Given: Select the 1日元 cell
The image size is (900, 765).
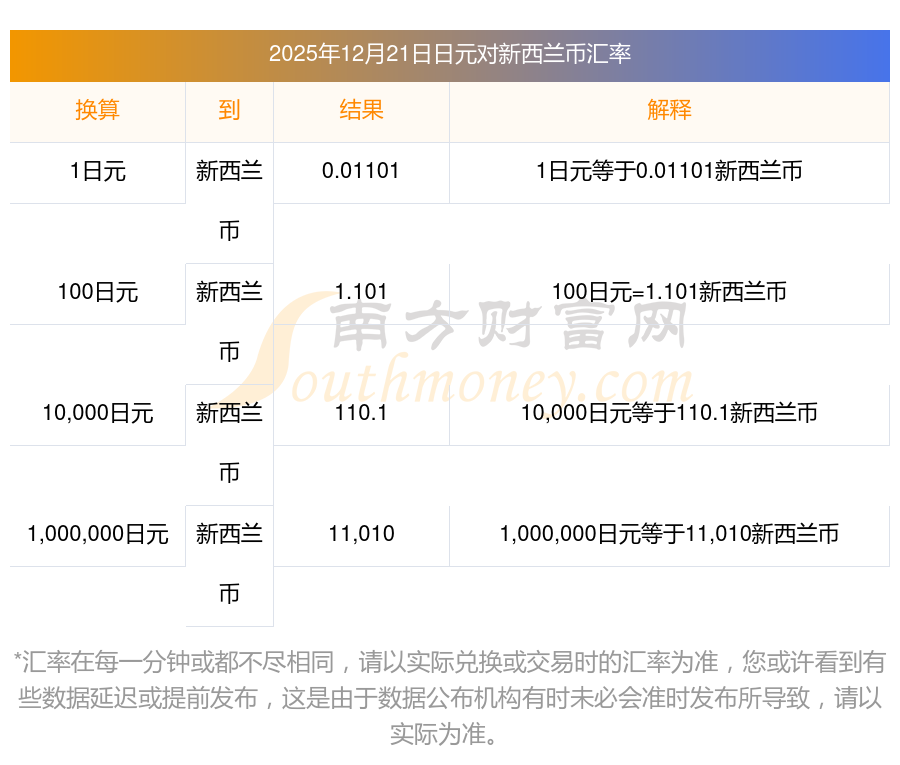Looking at the screenshot, I should [x=97, y=171].
